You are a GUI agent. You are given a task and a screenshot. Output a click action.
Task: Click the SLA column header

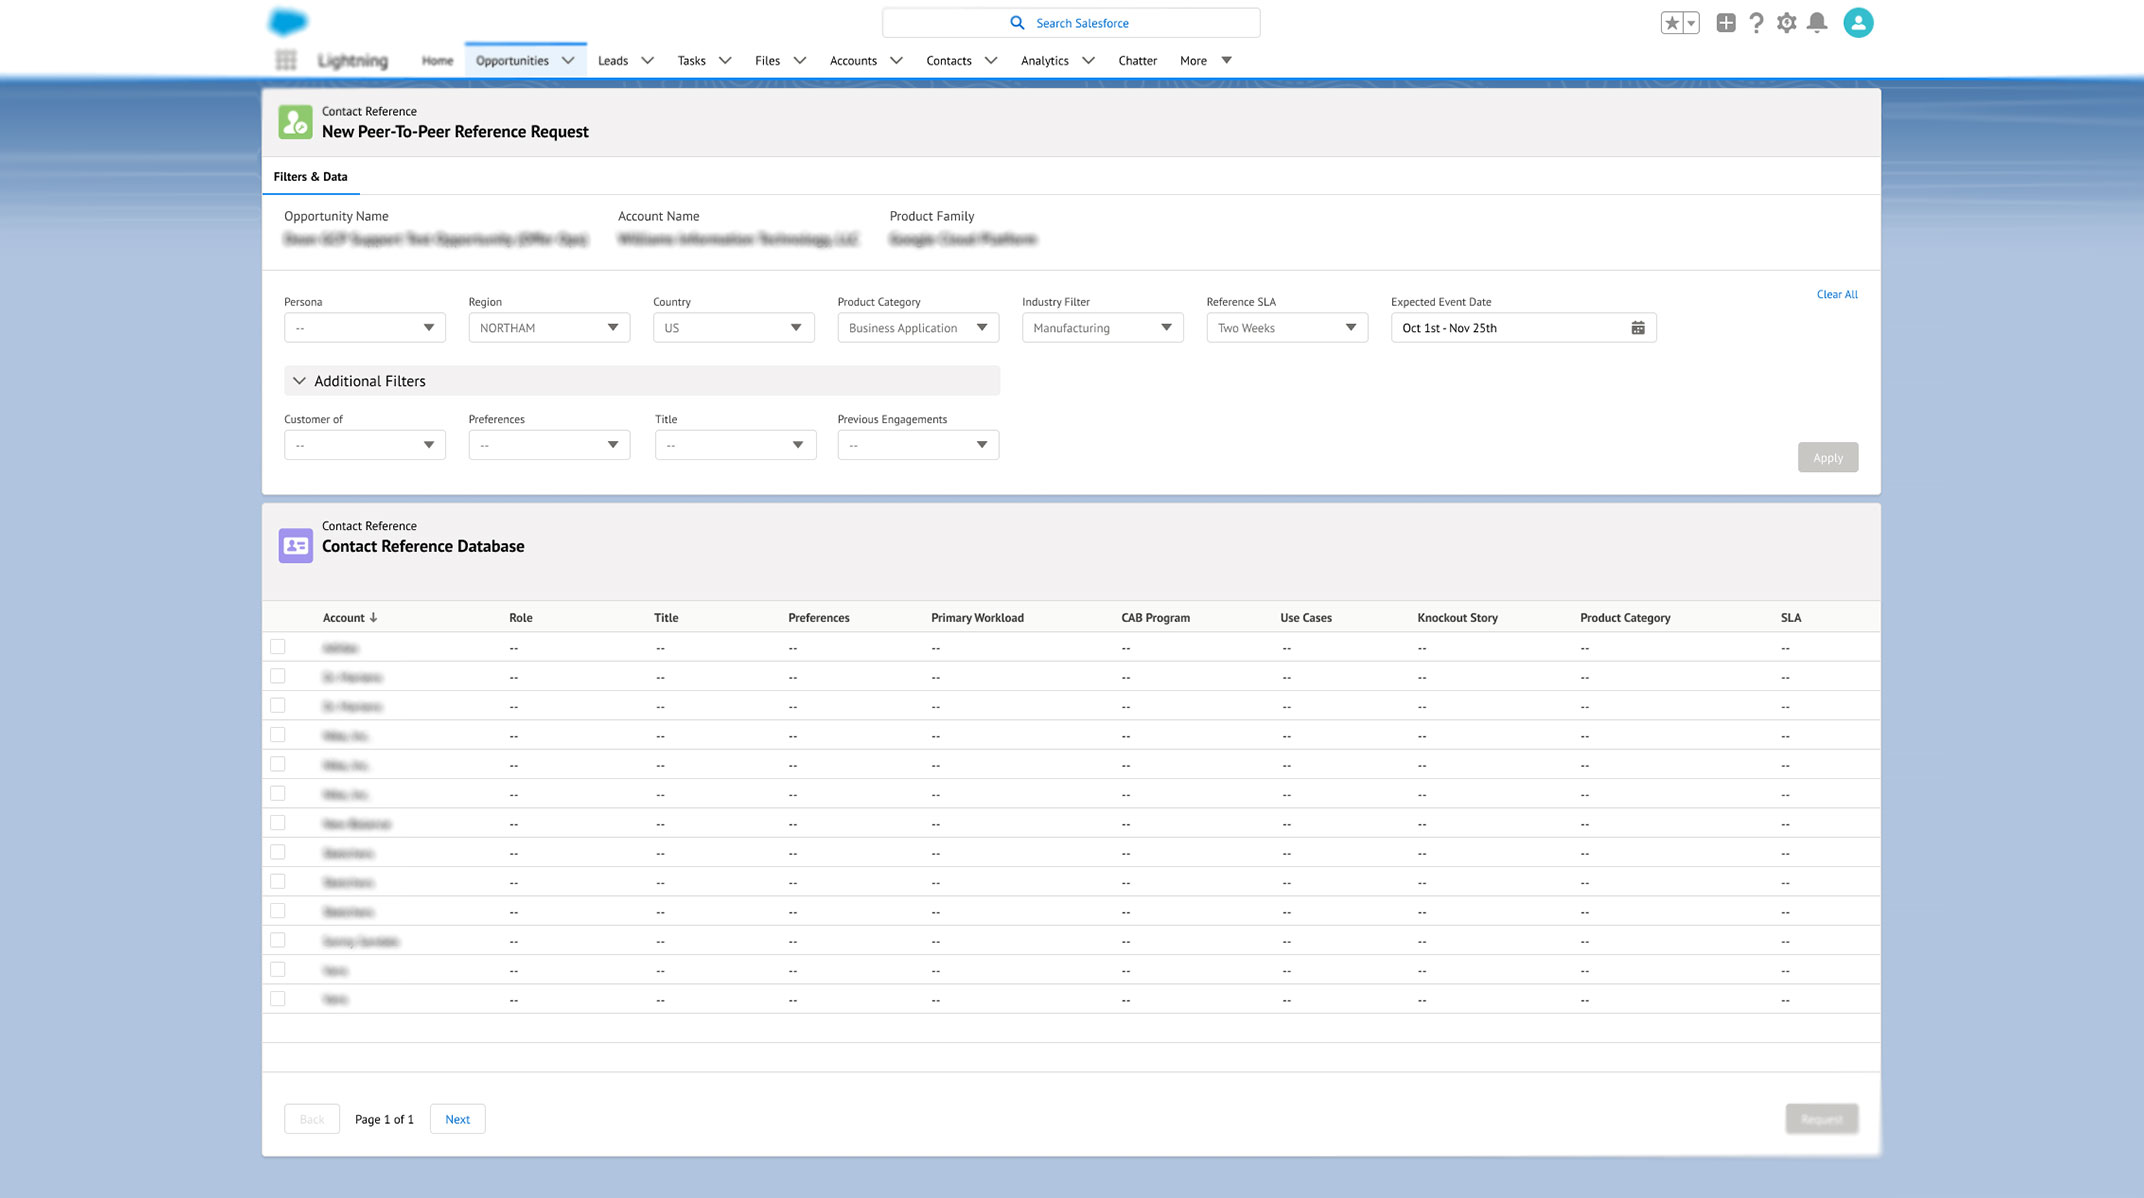(1790, 618)
